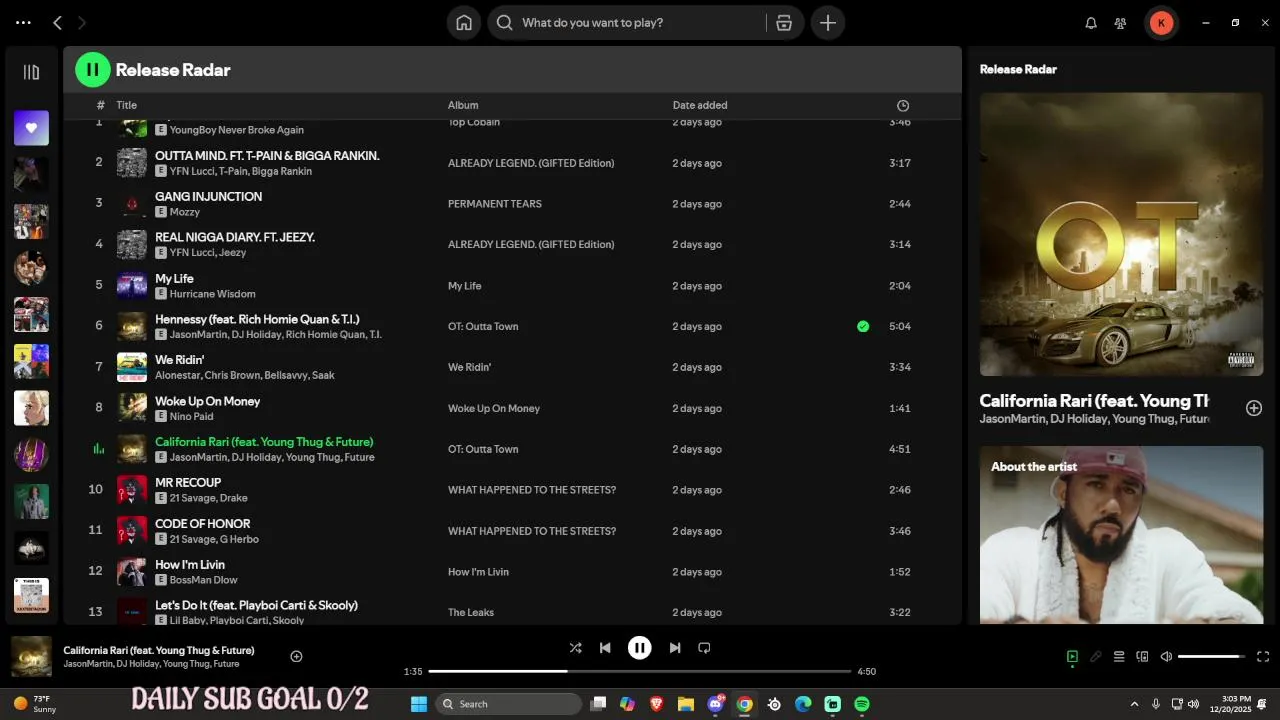
Task: Open the three-dots app menu
Action: tap(23, 22)
